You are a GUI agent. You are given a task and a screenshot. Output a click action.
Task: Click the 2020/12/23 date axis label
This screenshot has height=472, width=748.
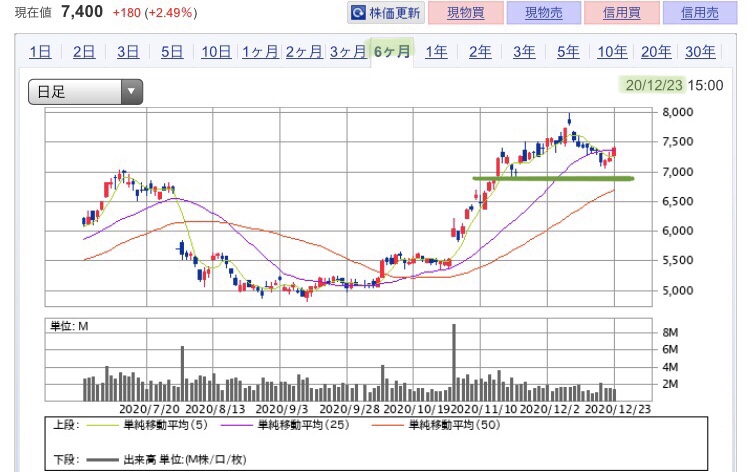tap(618, 409)
